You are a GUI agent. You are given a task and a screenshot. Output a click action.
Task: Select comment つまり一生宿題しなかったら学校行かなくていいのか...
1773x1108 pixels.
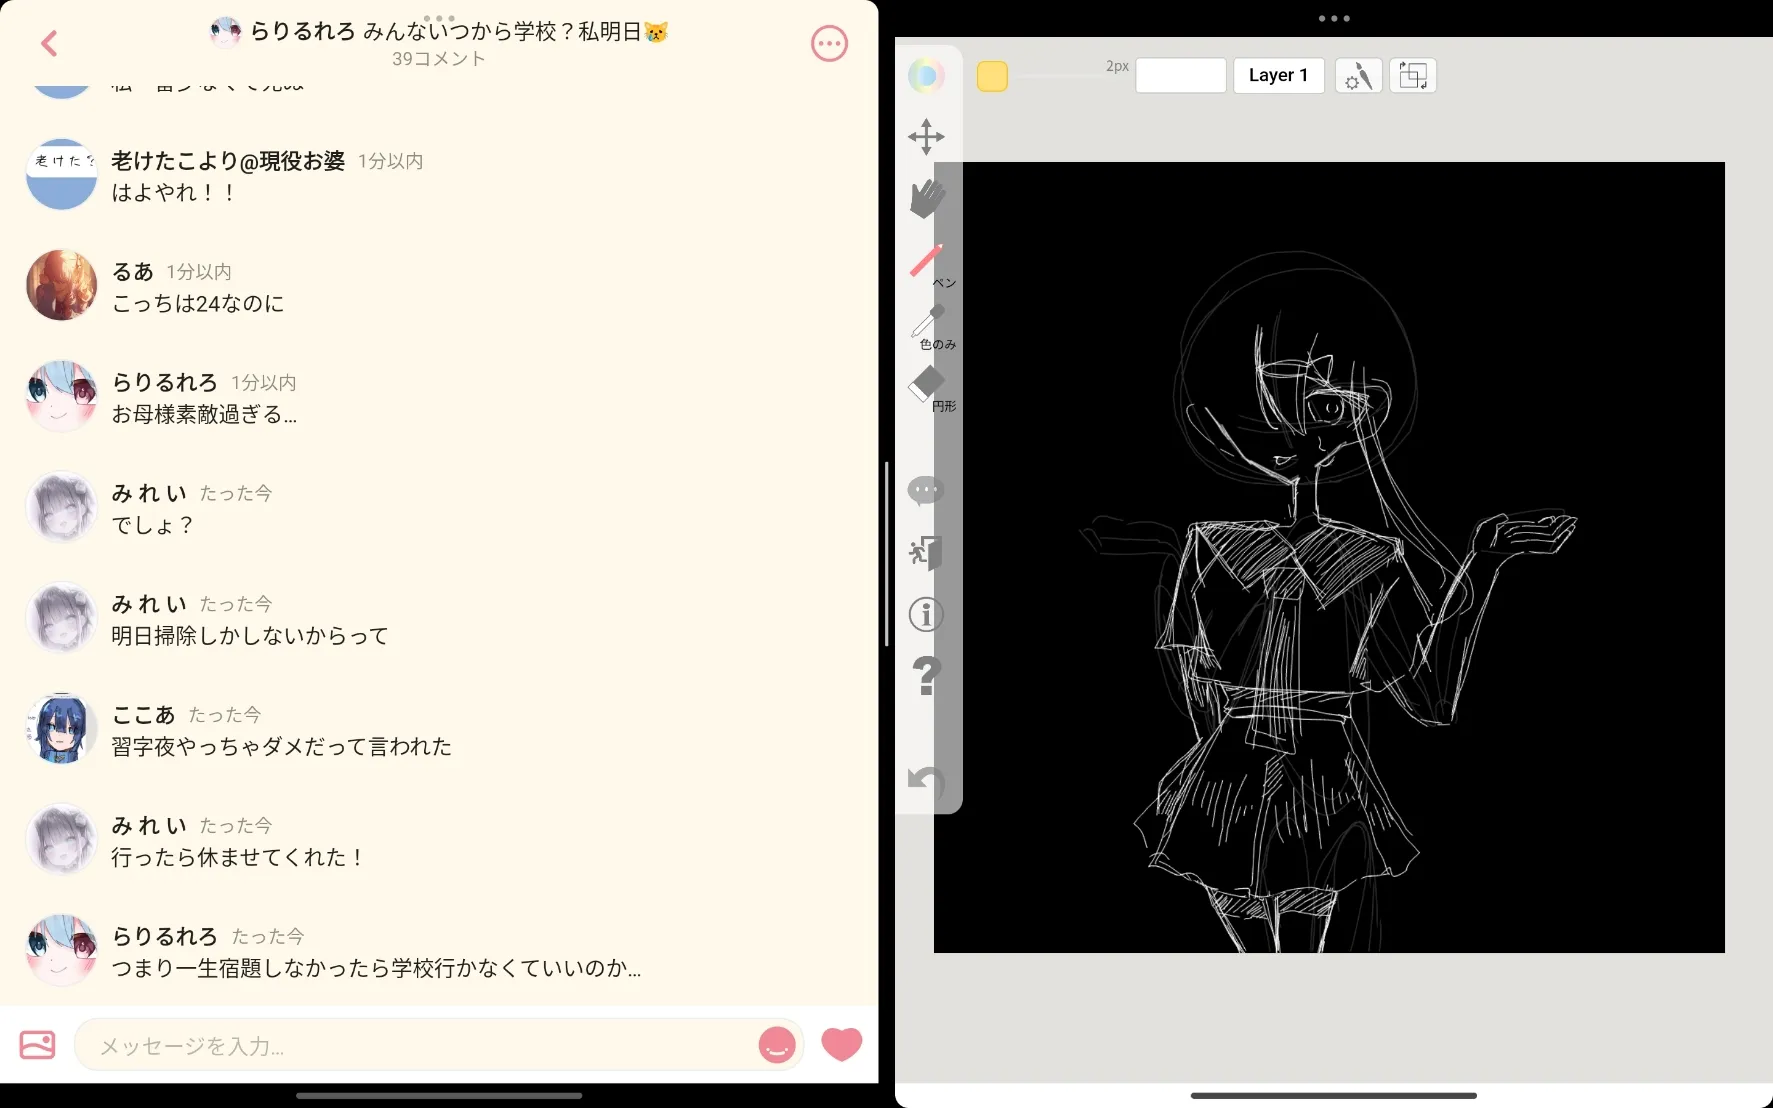[x=376, y=969]
